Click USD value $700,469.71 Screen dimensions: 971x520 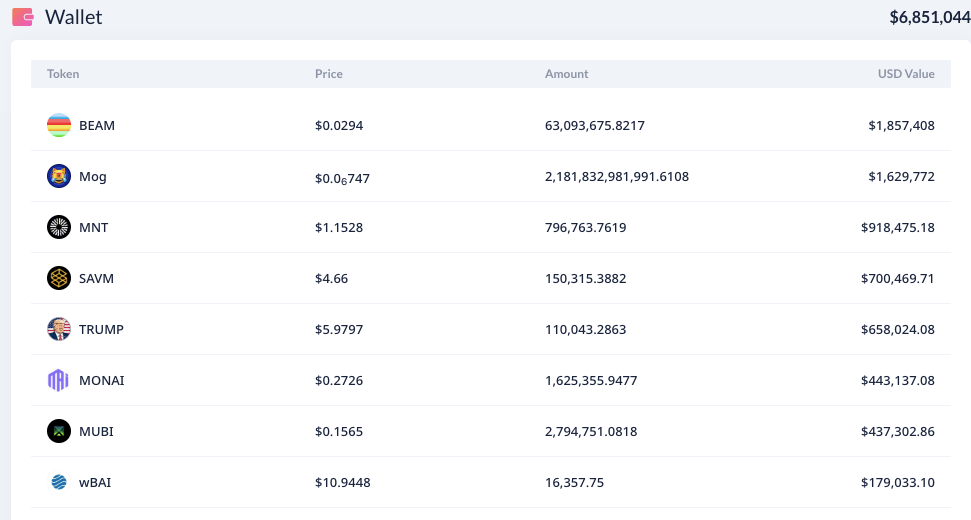(x=897, y=279)
